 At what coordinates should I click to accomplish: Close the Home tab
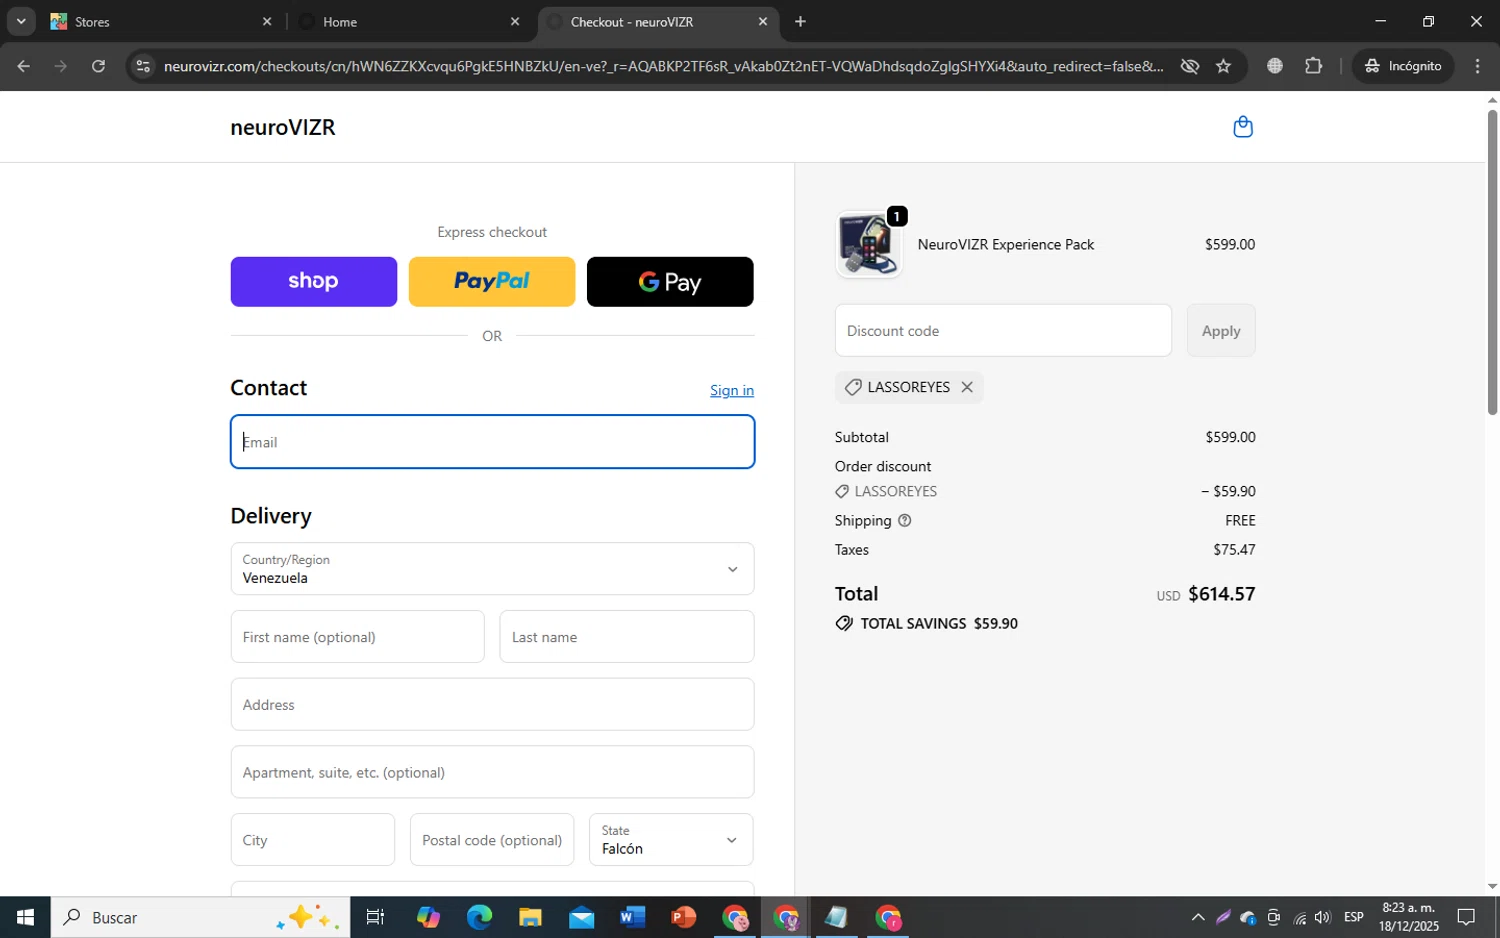(x=515, y=21)
